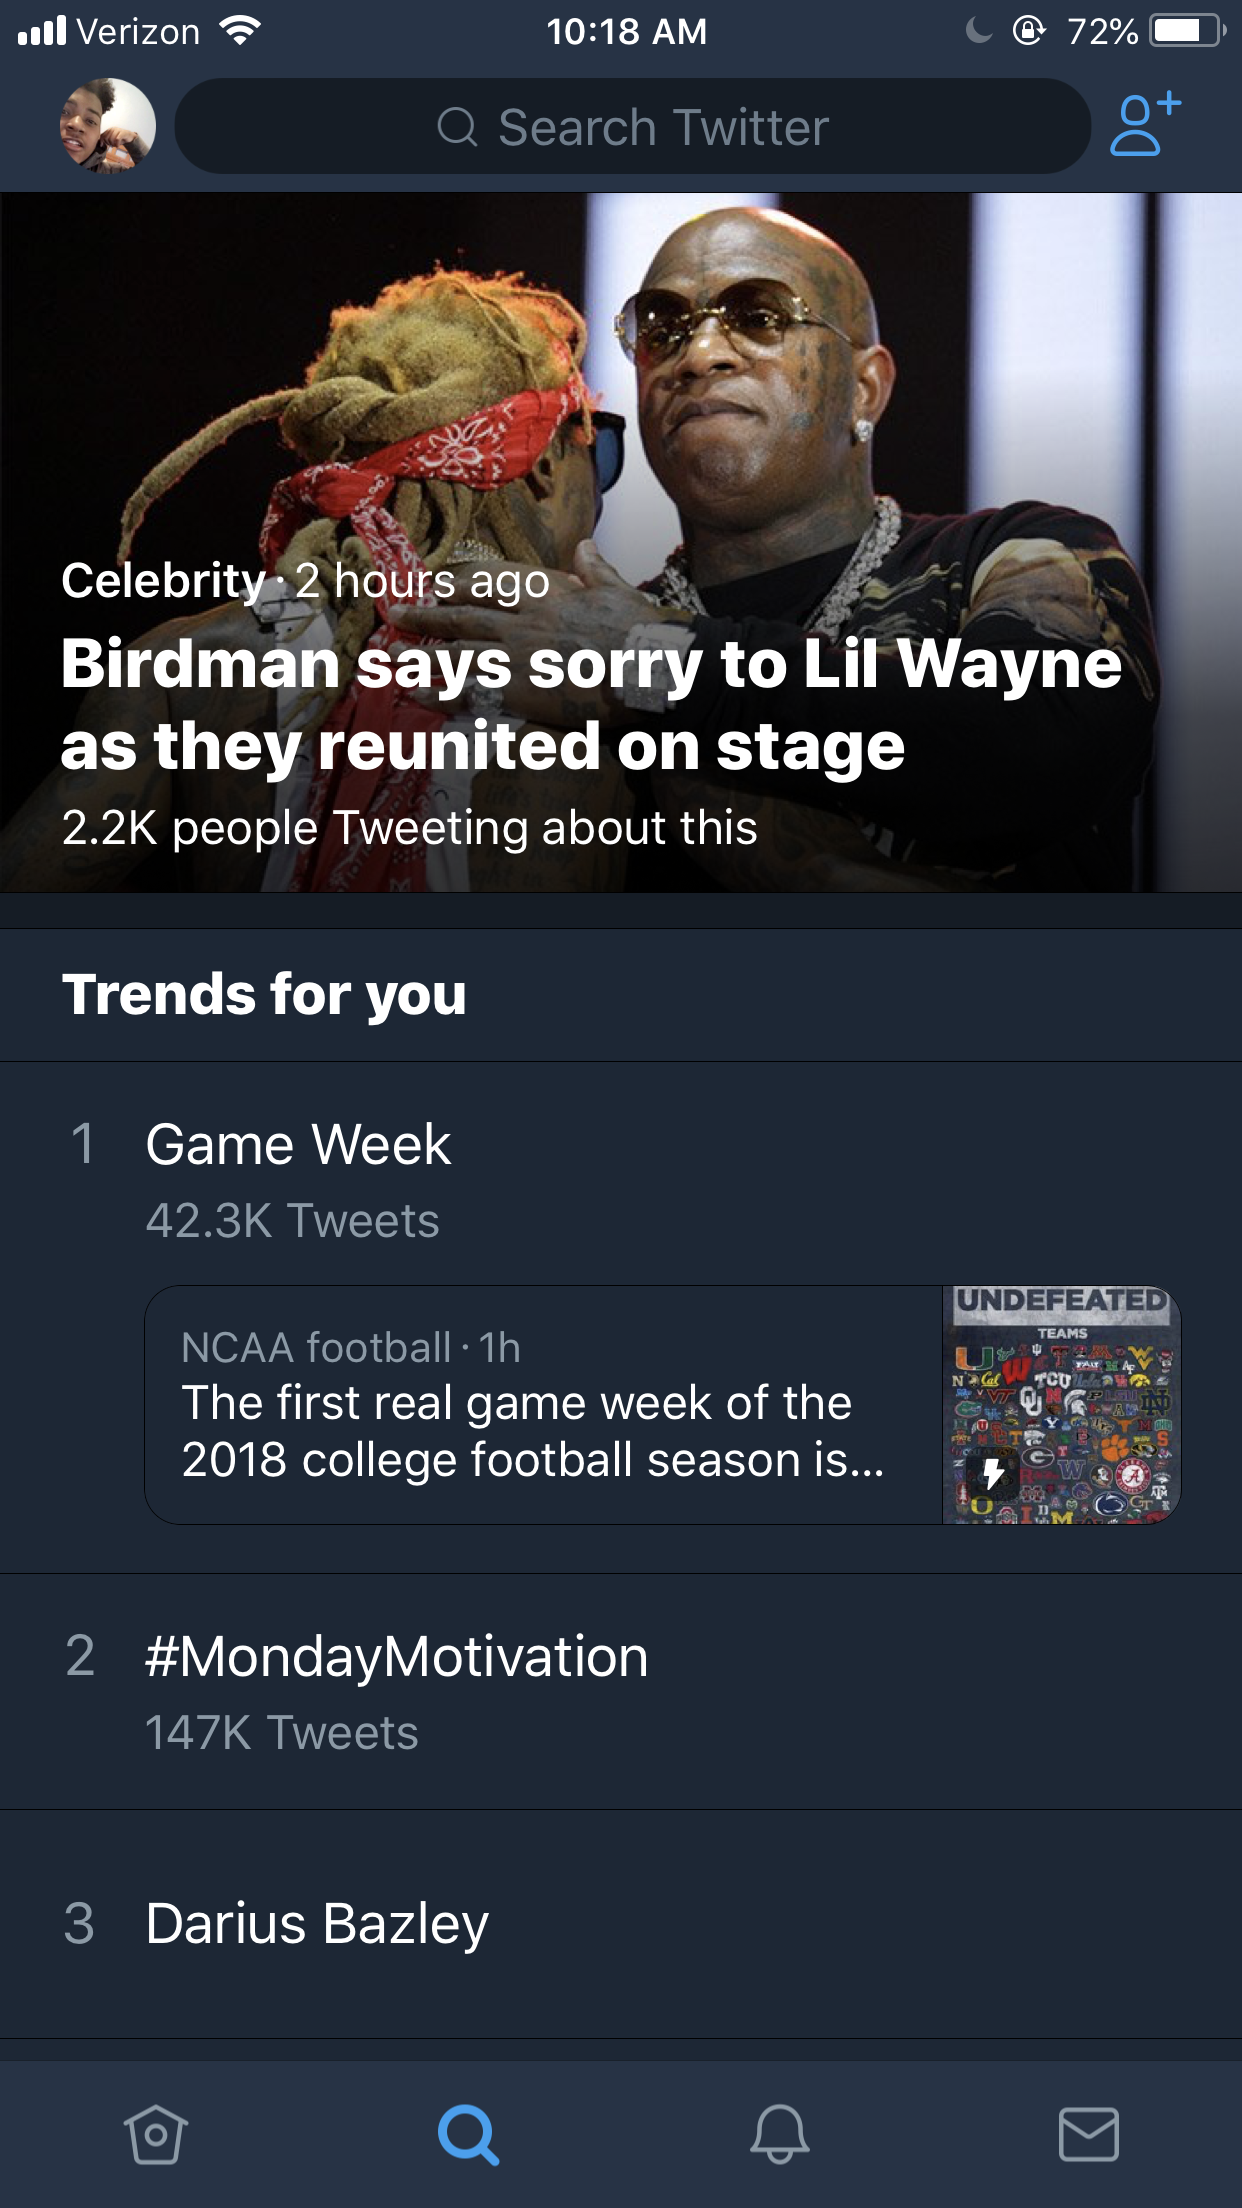Open the Messages envelope tab
1242x2208 pixels.
1089,2134
